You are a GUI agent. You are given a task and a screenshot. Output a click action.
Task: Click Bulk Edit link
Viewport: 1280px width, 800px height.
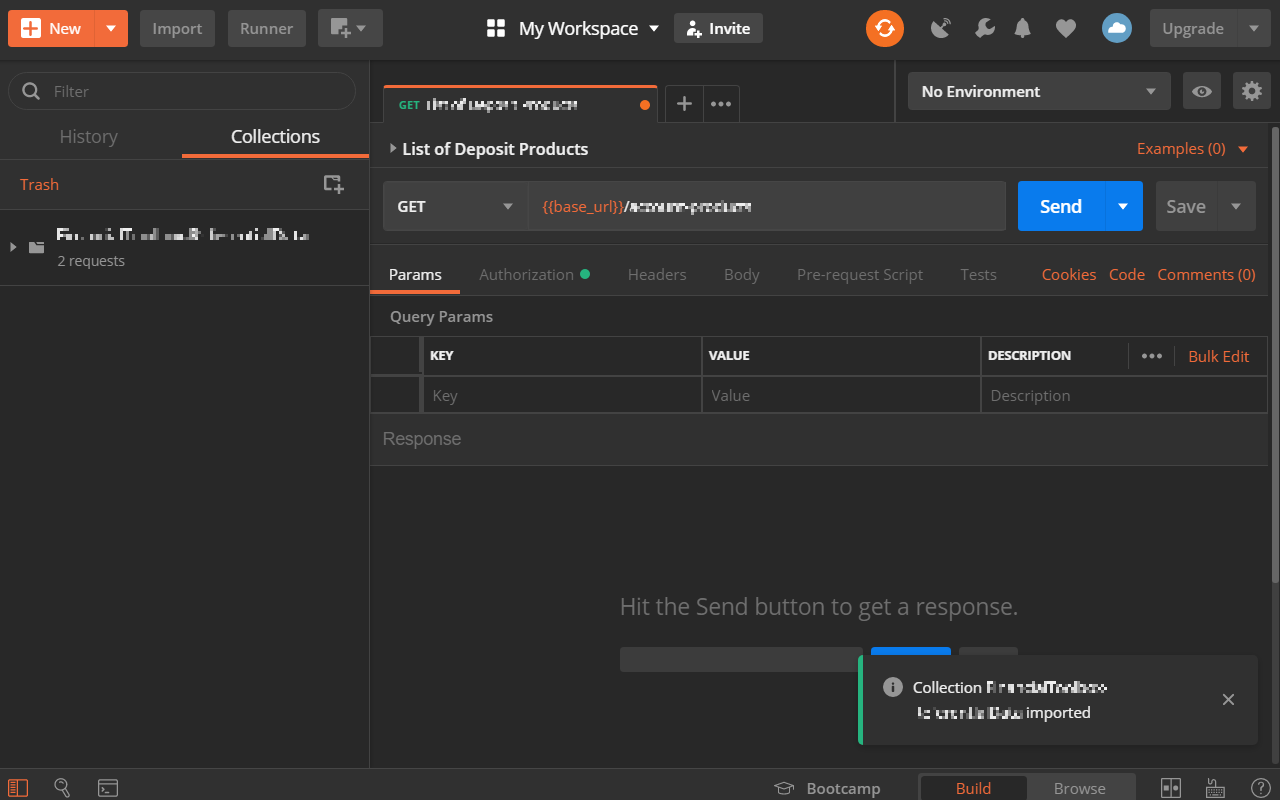pyautogui.click(x=1218, y=356)
